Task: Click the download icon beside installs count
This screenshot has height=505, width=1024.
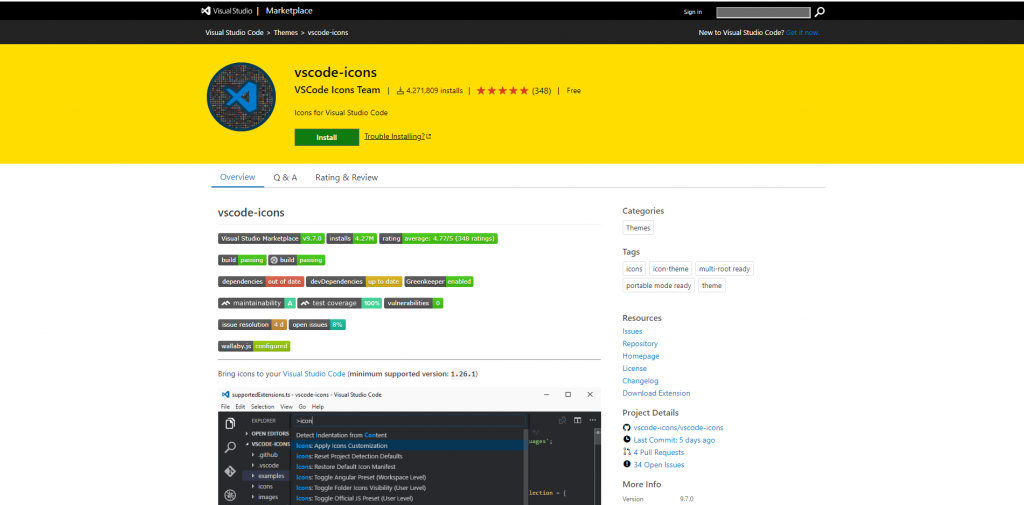Action: pyautogui.click(x=400, y=91)
